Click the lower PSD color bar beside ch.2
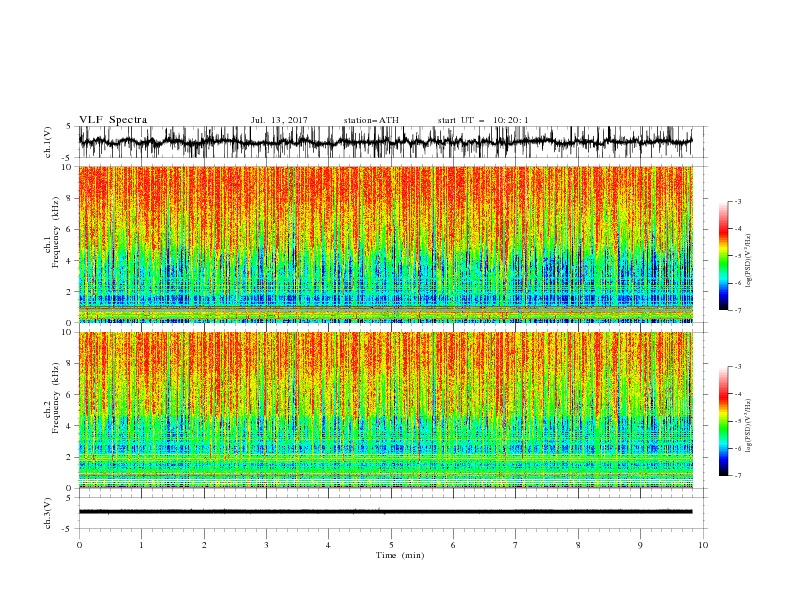Image resolution: width=792 pixels, height=612 pixels. pos(723,421)
